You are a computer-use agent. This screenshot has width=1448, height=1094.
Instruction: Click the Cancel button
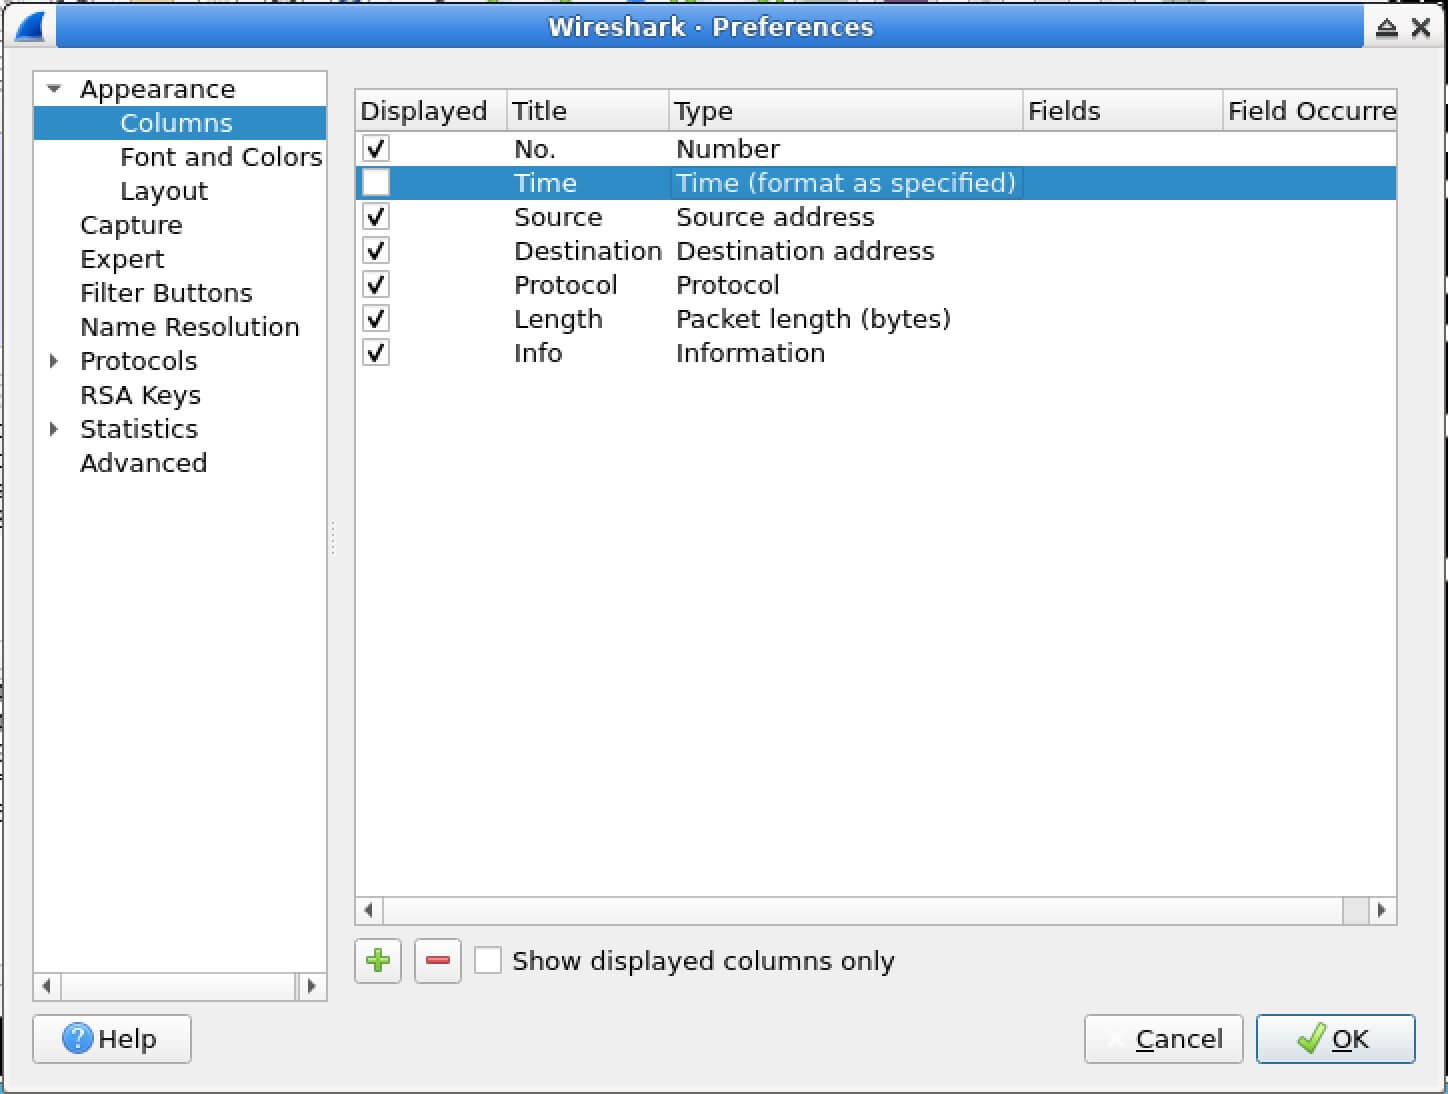click(x=1163, y=1039)
